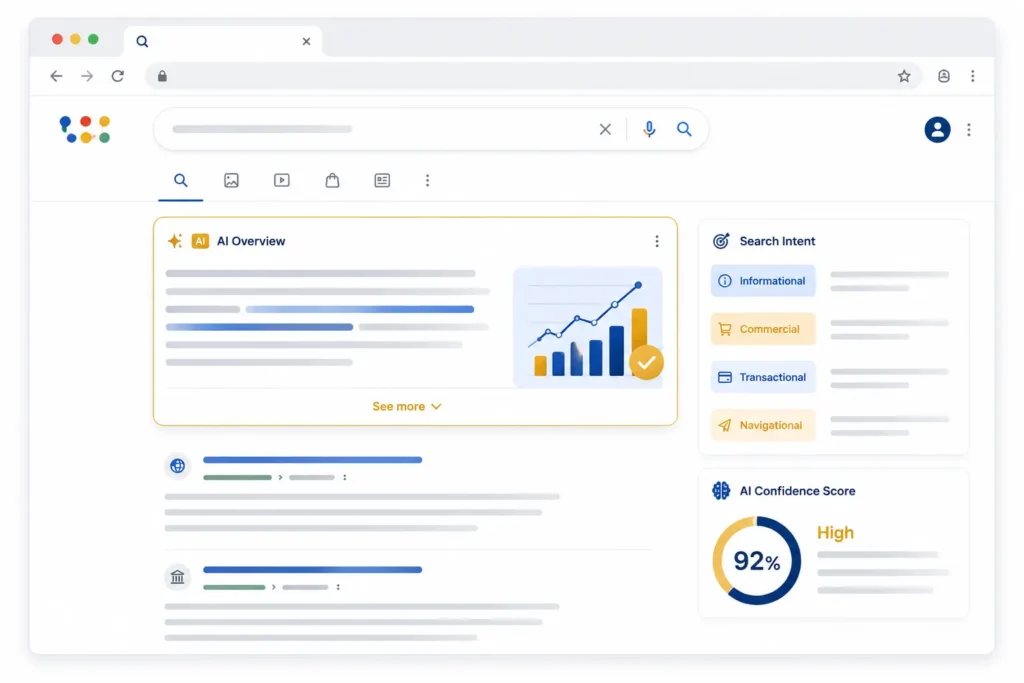Switch to the News search tab
This screenshot has width=1024, height=683.
pos(382,180)
